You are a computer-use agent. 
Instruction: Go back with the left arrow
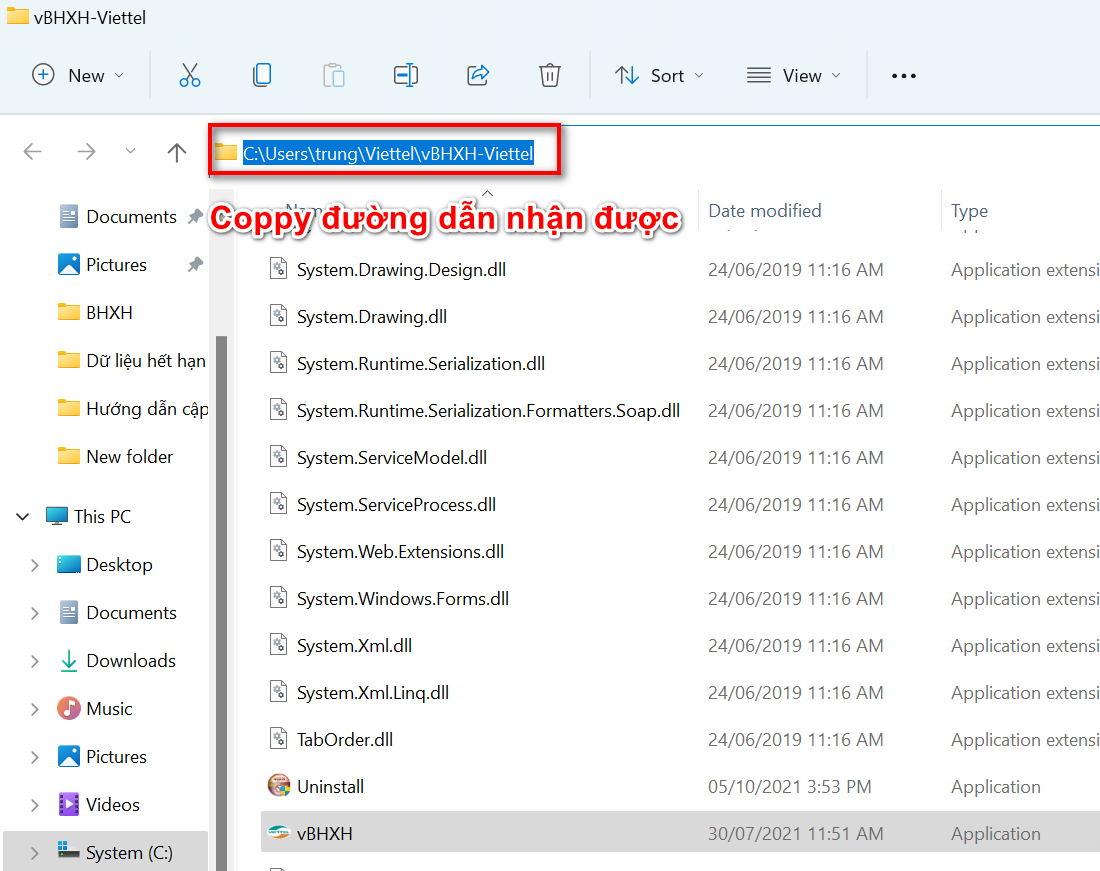32,151
